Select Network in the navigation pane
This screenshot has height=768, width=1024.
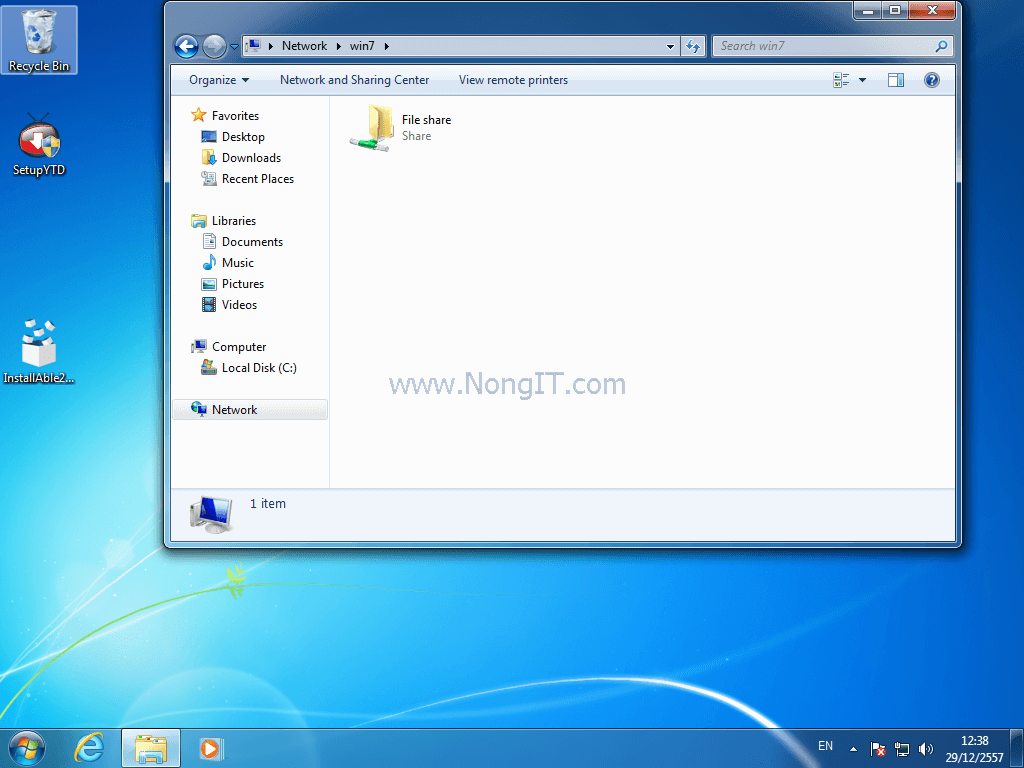tap(234, 409)
